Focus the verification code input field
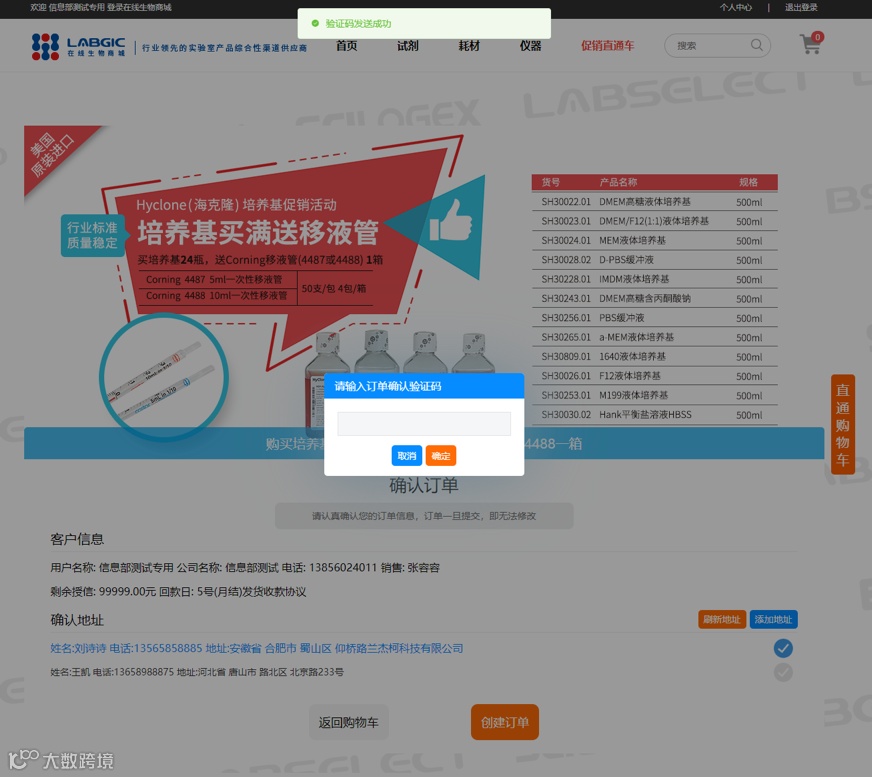872x777 pixels. click(x=424, y=424)
